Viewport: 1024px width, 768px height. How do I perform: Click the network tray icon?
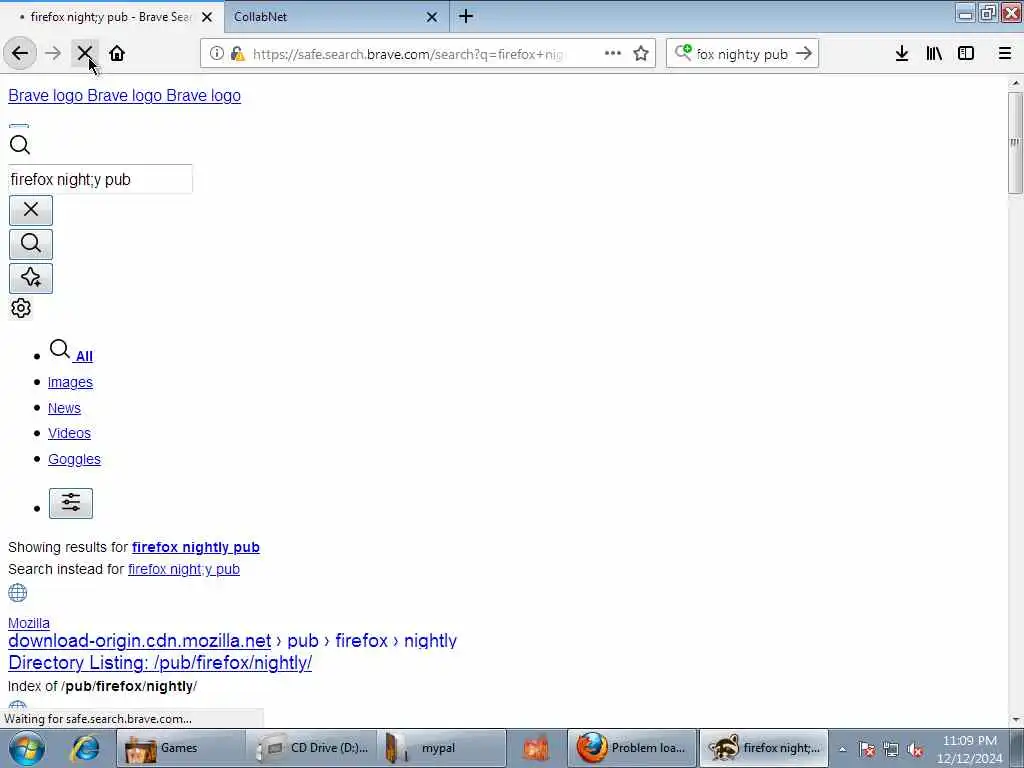pyautogui.click(x=891, y=750)
